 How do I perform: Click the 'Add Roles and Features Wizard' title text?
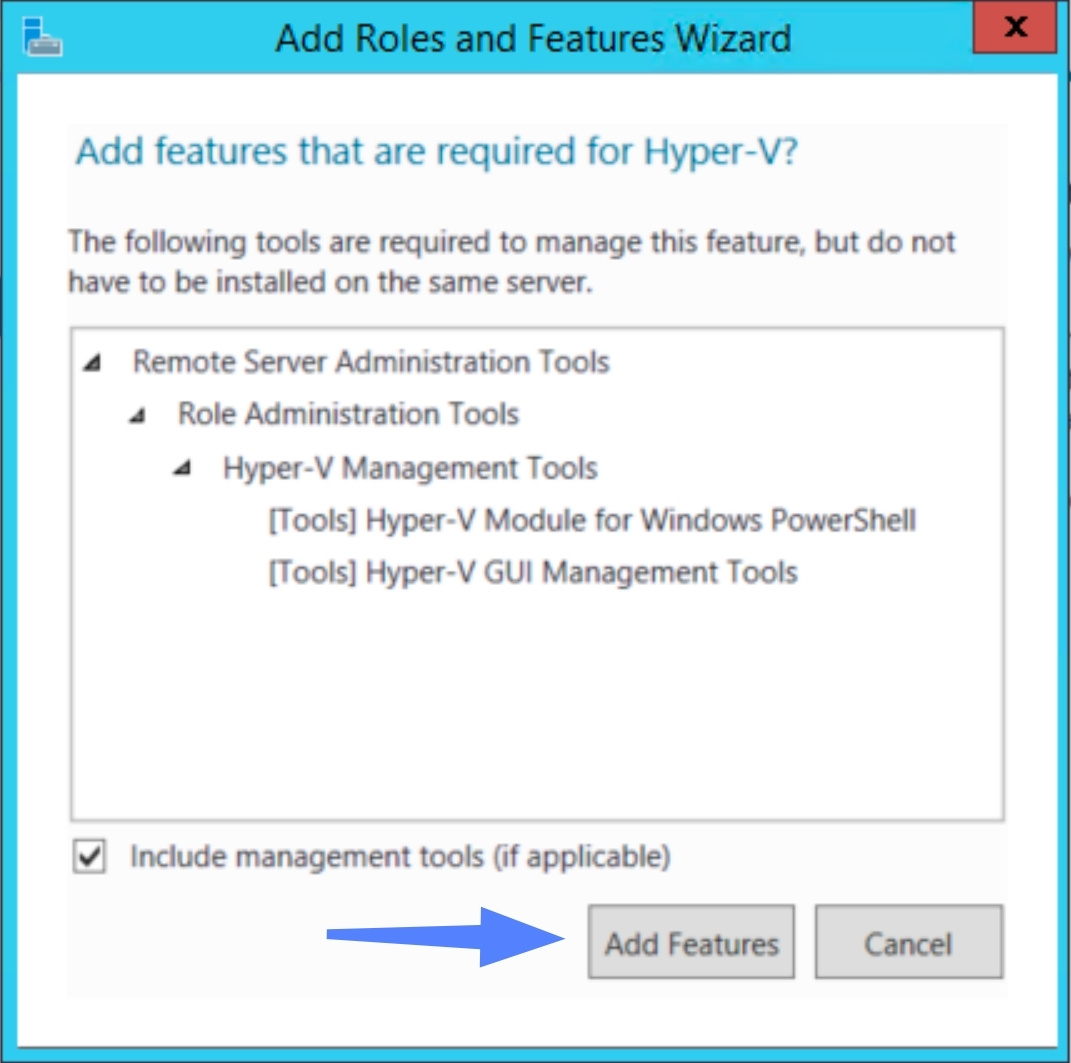pos(533,38)
